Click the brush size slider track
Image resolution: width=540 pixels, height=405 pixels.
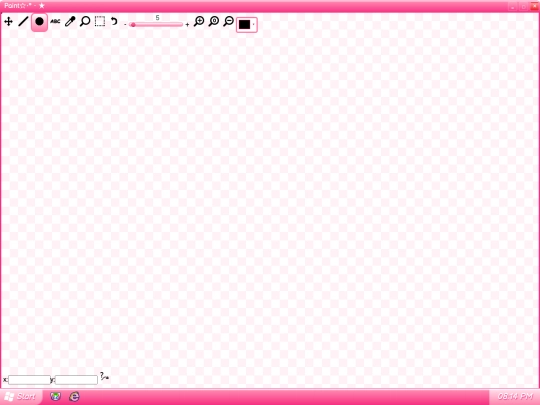click(x=156, y=25)
